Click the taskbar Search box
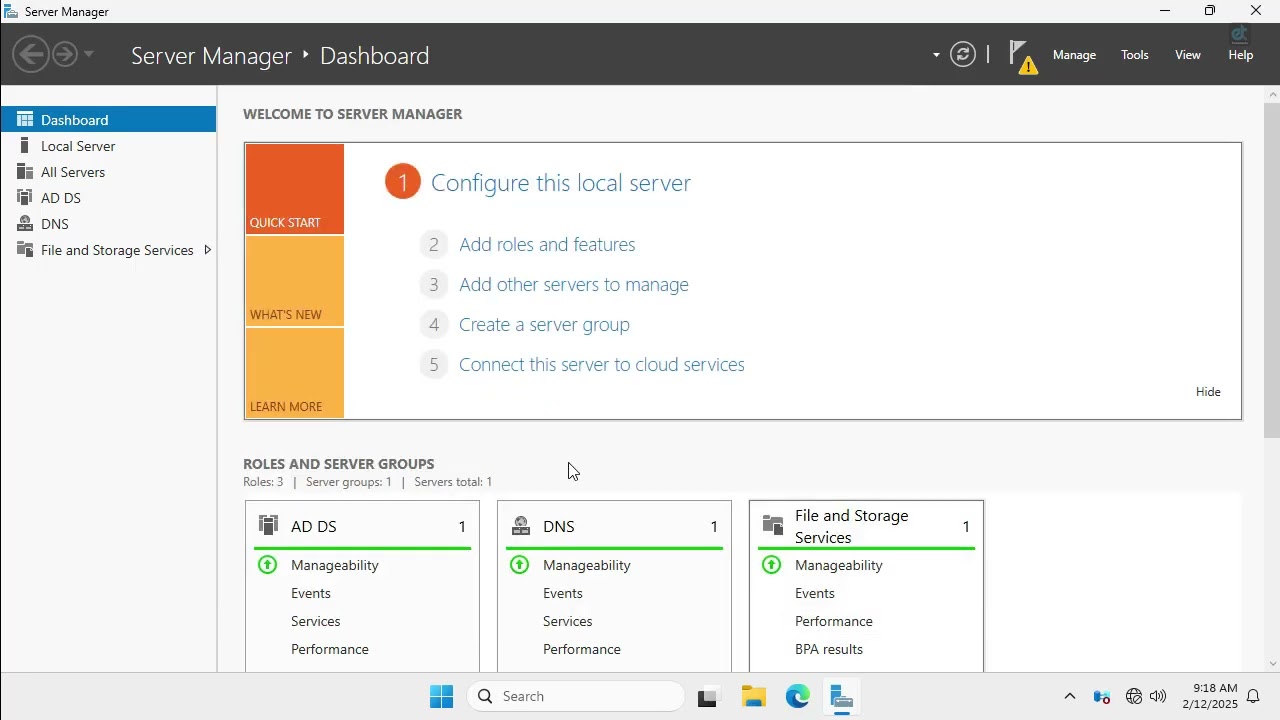This screenshot has width=1280, height=720. [x=576, y=696]
